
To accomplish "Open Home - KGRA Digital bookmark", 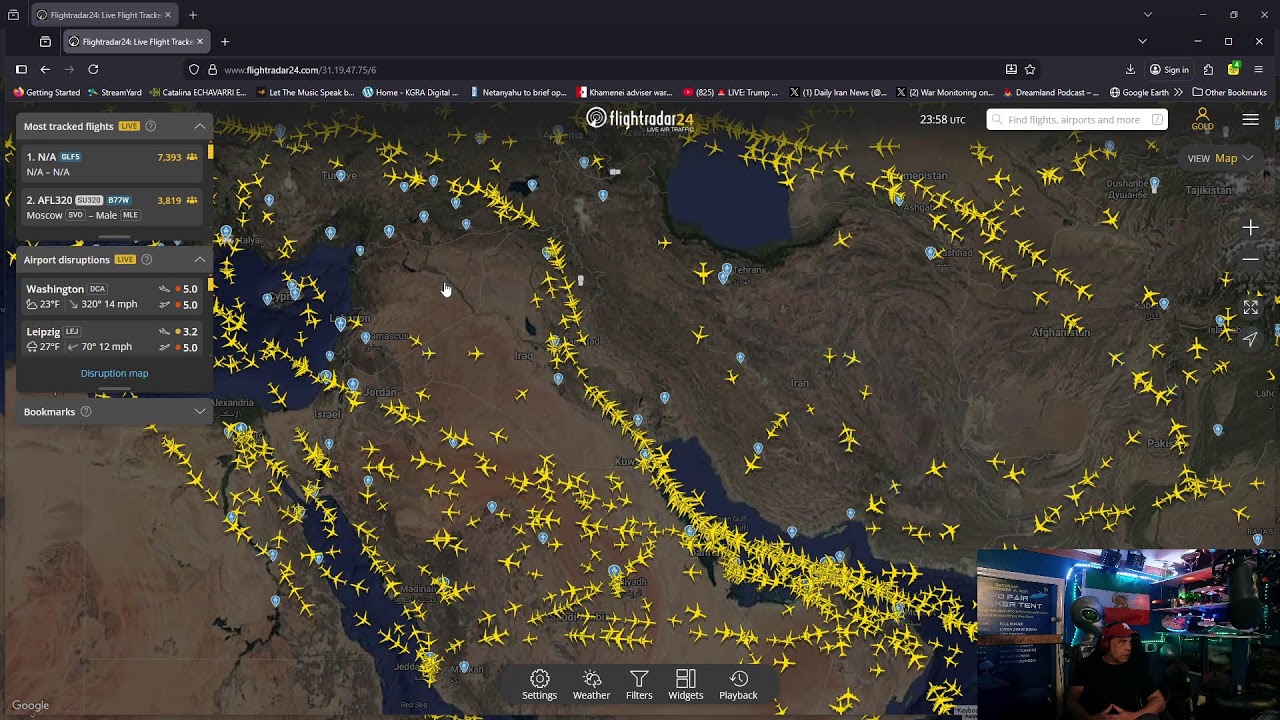I will [410, 92].
